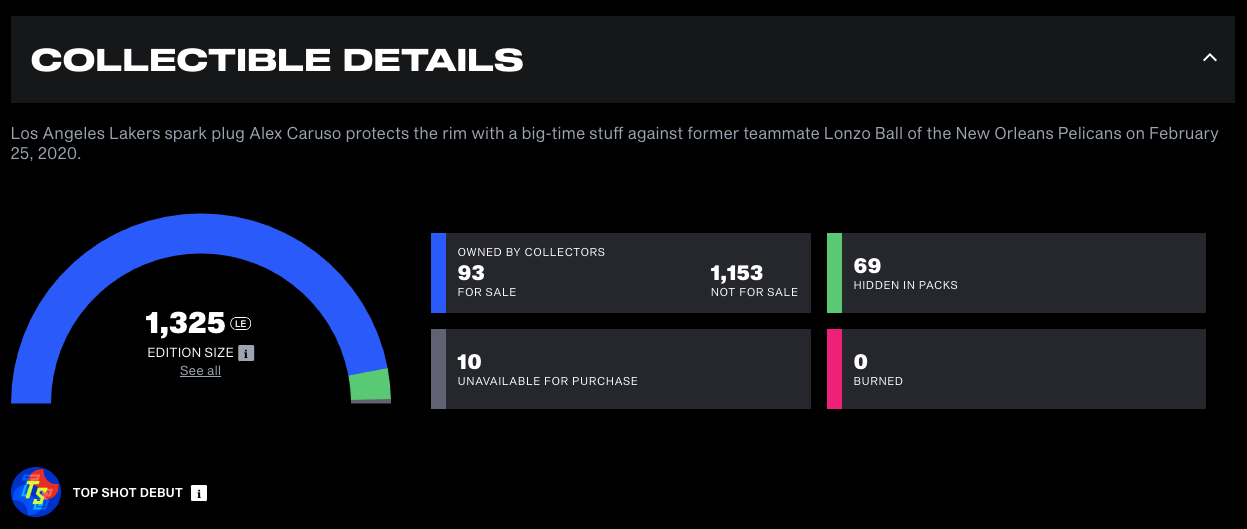This screenshot has width=1247, height=529.
Task: Click the Burned count card
Action: [1016, 369]
